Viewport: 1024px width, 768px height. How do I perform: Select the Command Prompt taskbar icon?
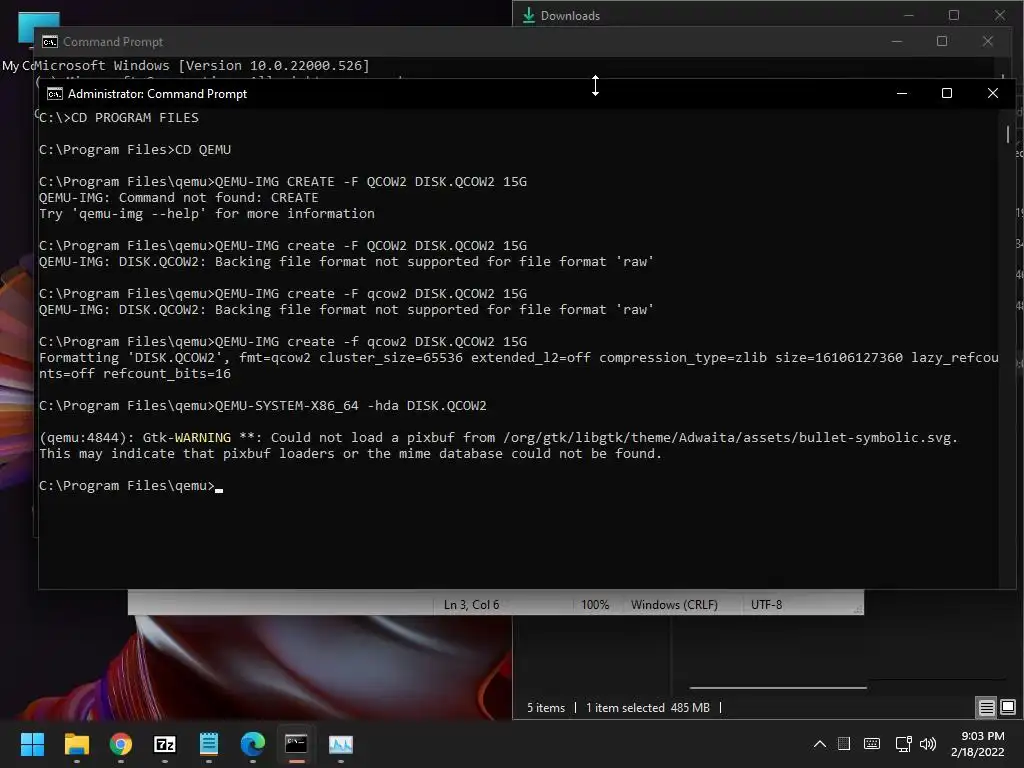(296, 744)
